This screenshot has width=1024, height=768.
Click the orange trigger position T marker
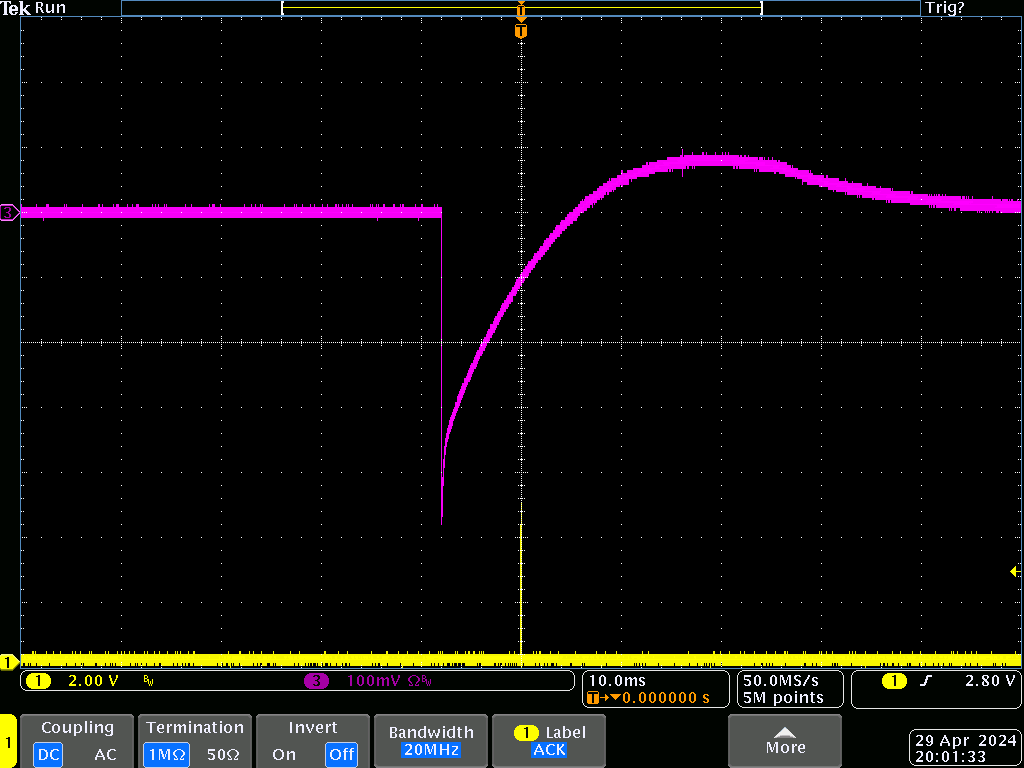click(x=520, y=32)
